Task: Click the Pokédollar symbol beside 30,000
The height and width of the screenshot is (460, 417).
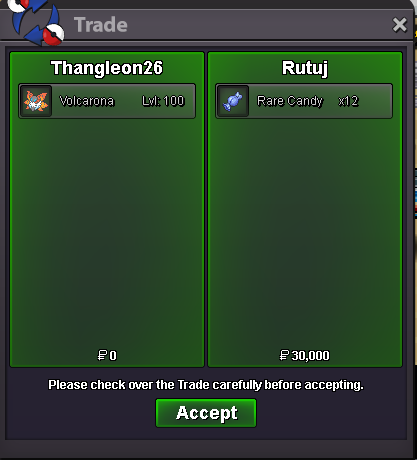Action: coord(284,355)
